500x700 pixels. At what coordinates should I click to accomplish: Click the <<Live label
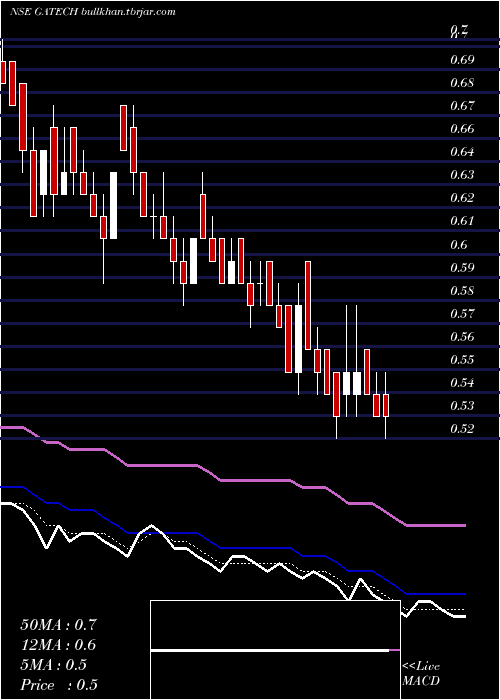pyautogui.click(x=421, y=667)
